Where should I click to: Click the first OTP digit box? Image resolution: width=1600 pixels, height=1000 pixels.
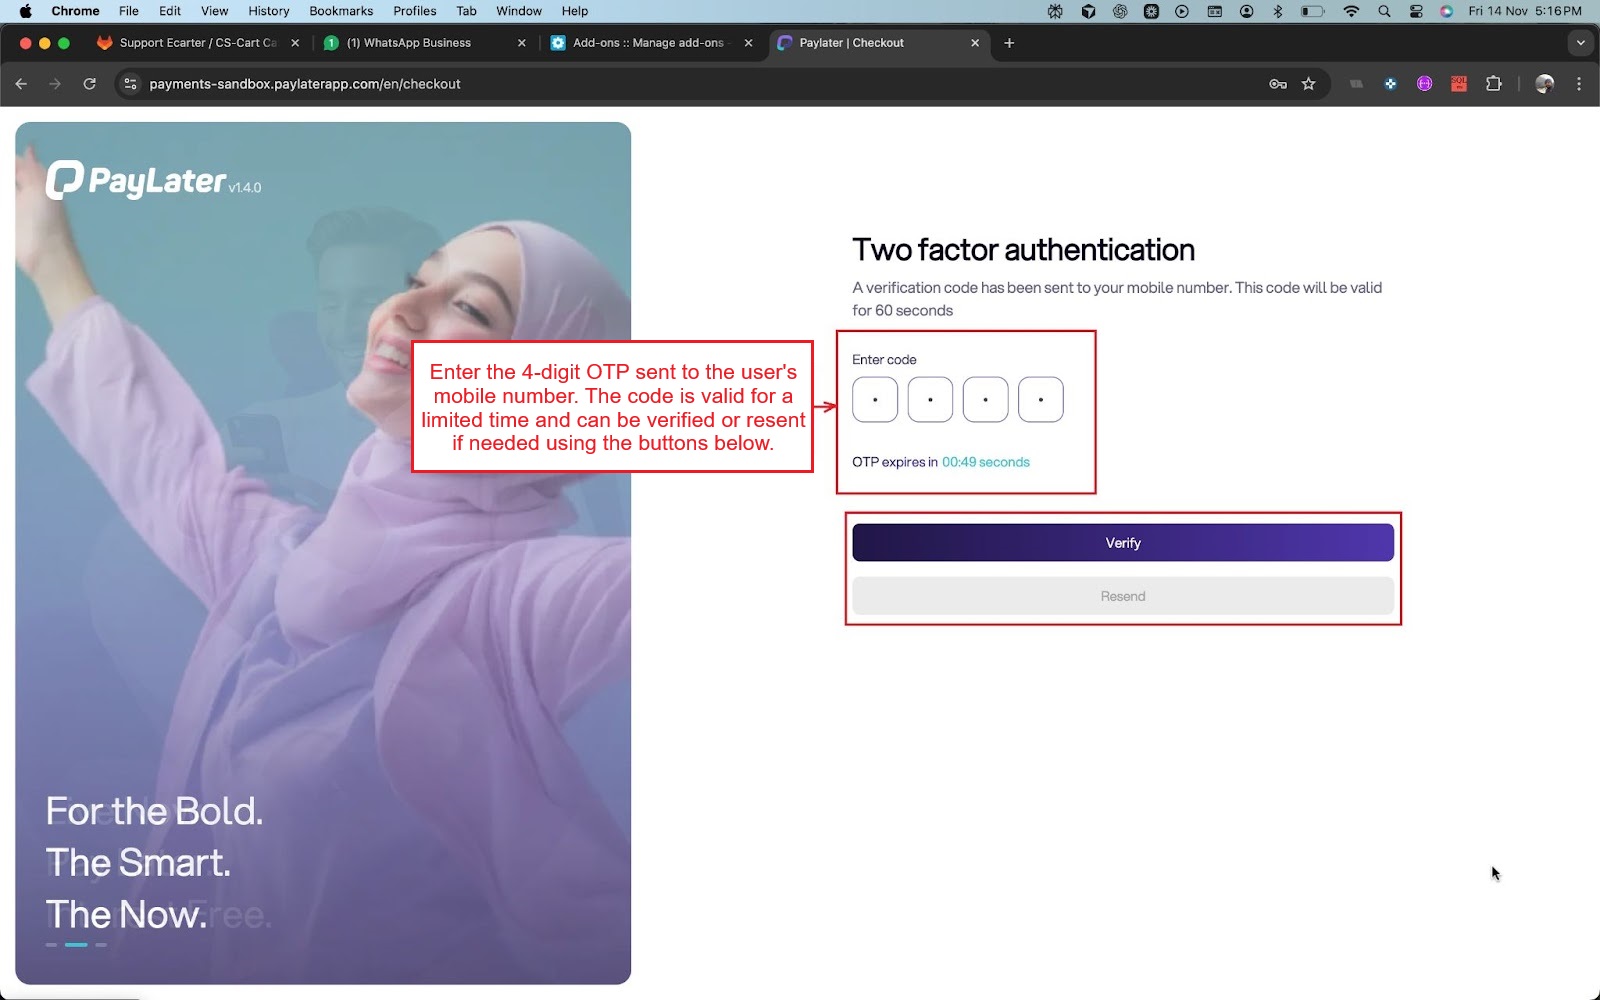875,400
